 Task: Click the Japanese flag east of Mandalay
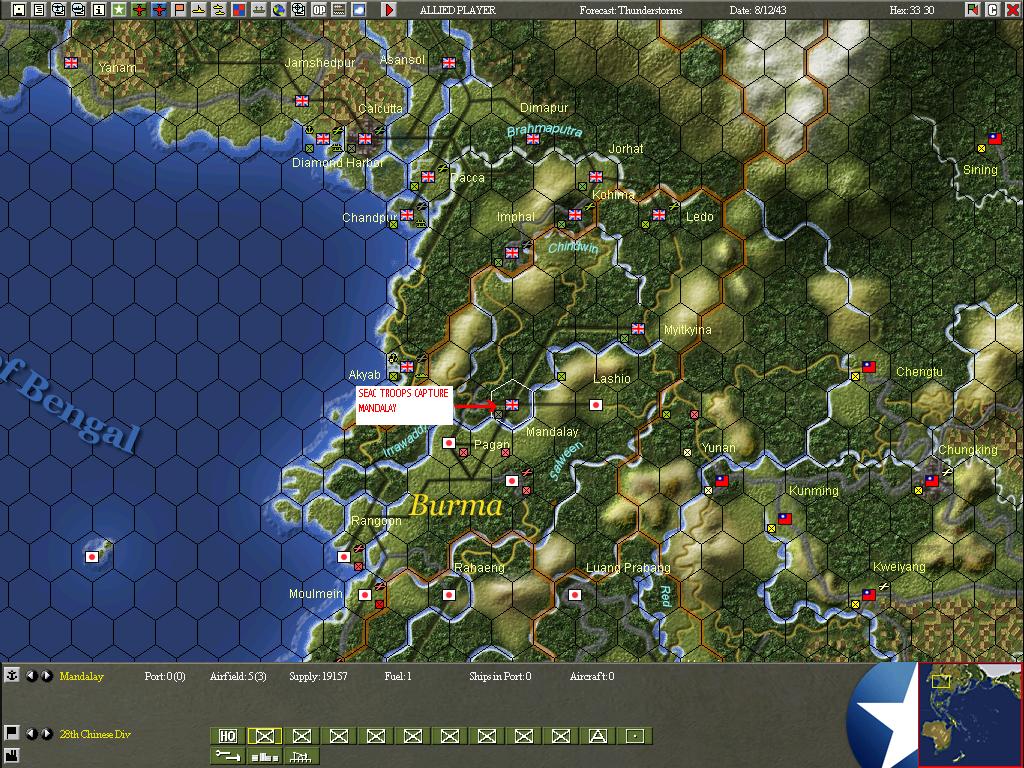(596, 405)
